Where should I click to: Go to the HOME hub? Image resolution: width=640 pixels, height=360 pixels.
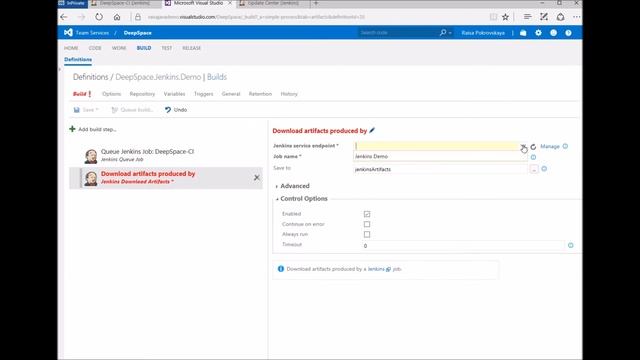click(x=71, y=48)
